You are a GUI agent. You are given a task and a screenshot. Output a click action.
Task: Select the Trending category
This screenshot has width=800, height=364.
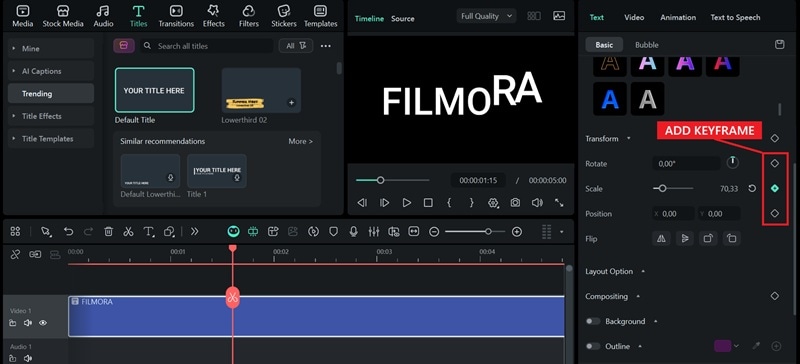[x=51, y=93]
